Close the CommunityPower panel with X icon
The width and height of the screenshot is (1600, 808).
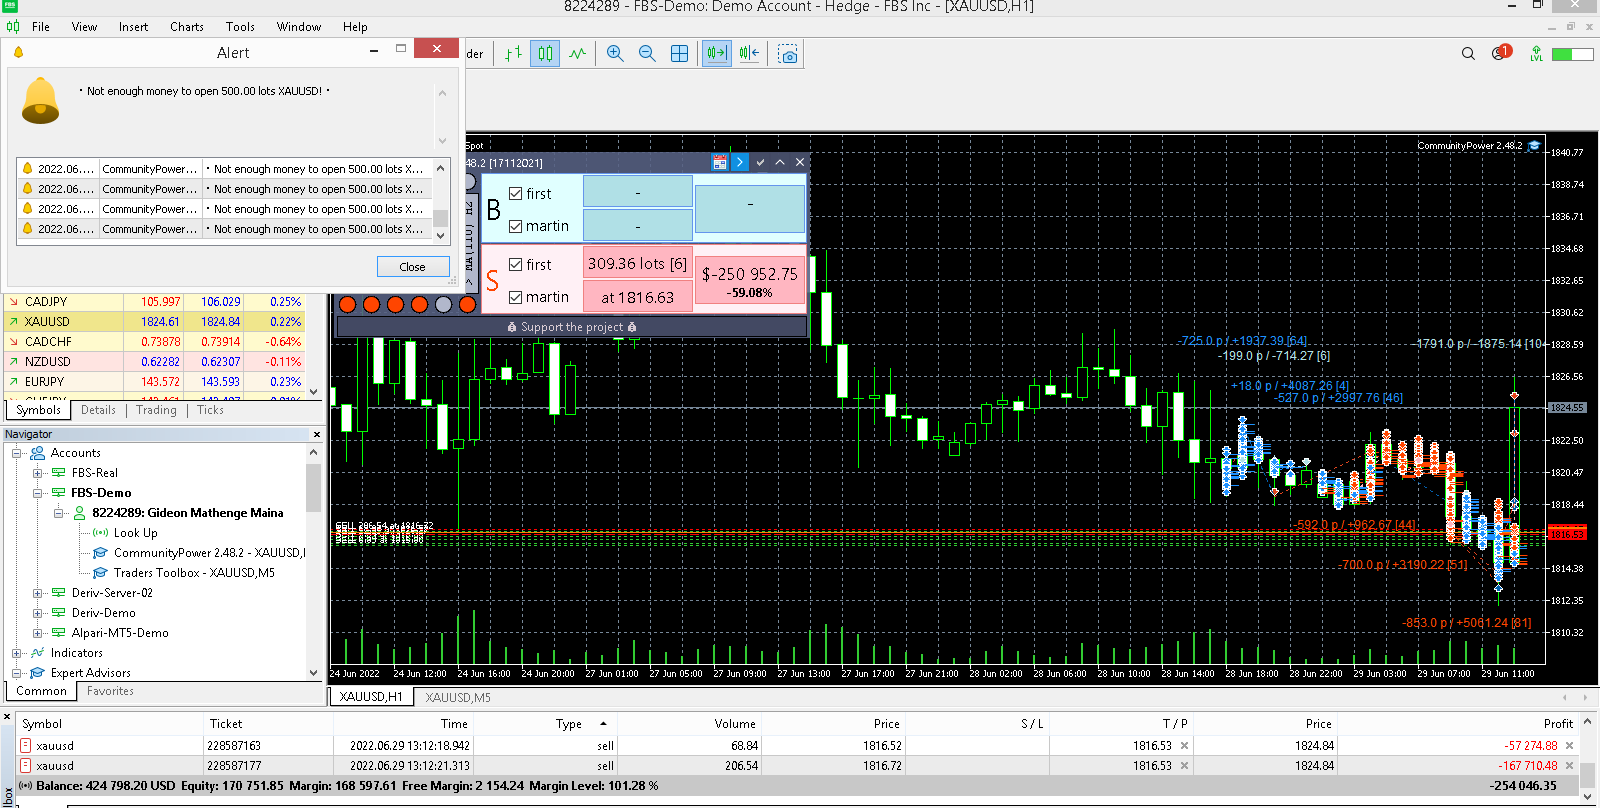pyautogui.click(x=800, y=162)
